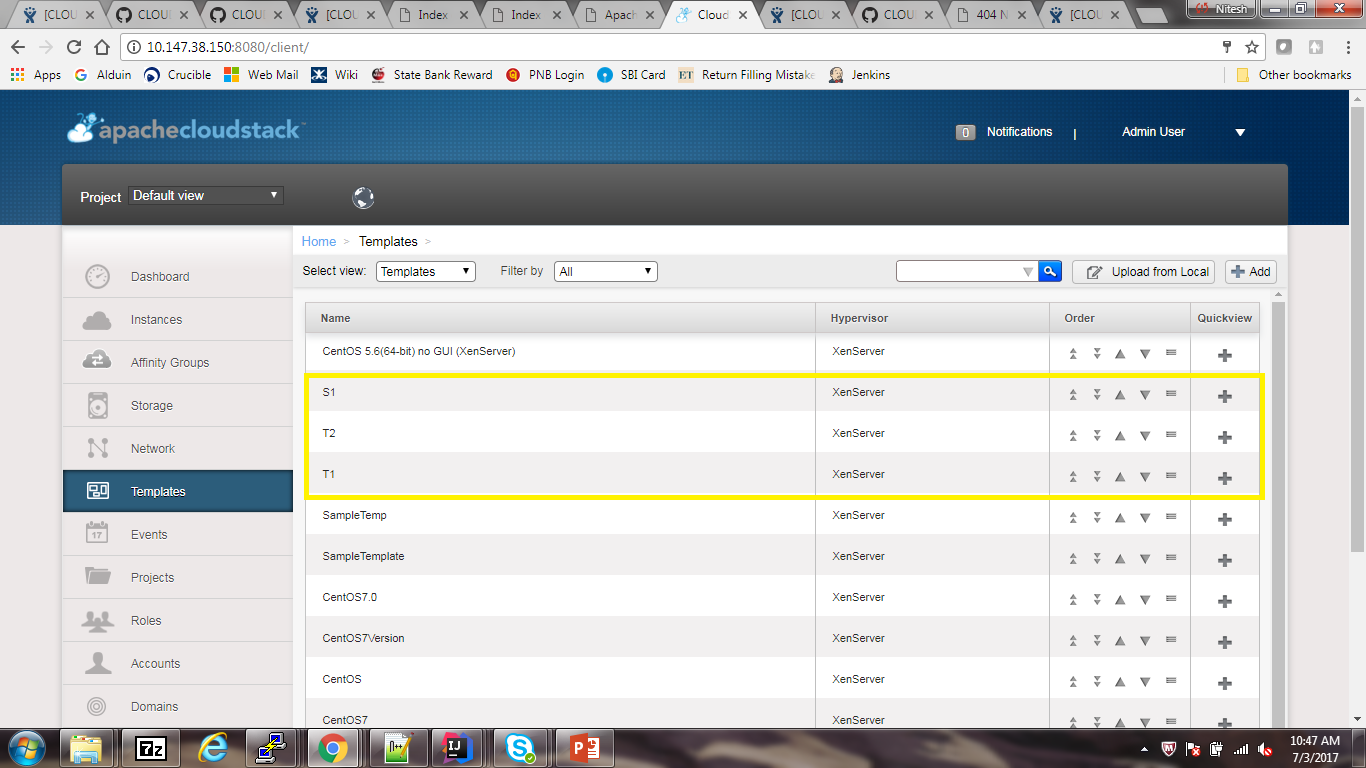Move SampleTemp to top of list

[1073, 517]
